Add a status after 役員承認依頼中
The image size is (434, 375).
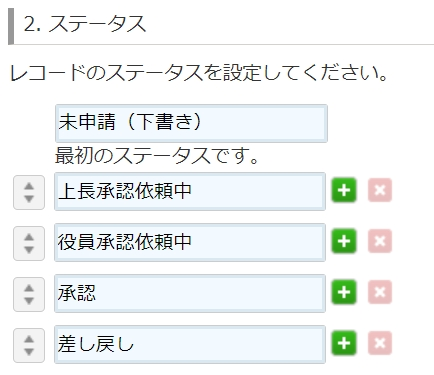(344, 241)
